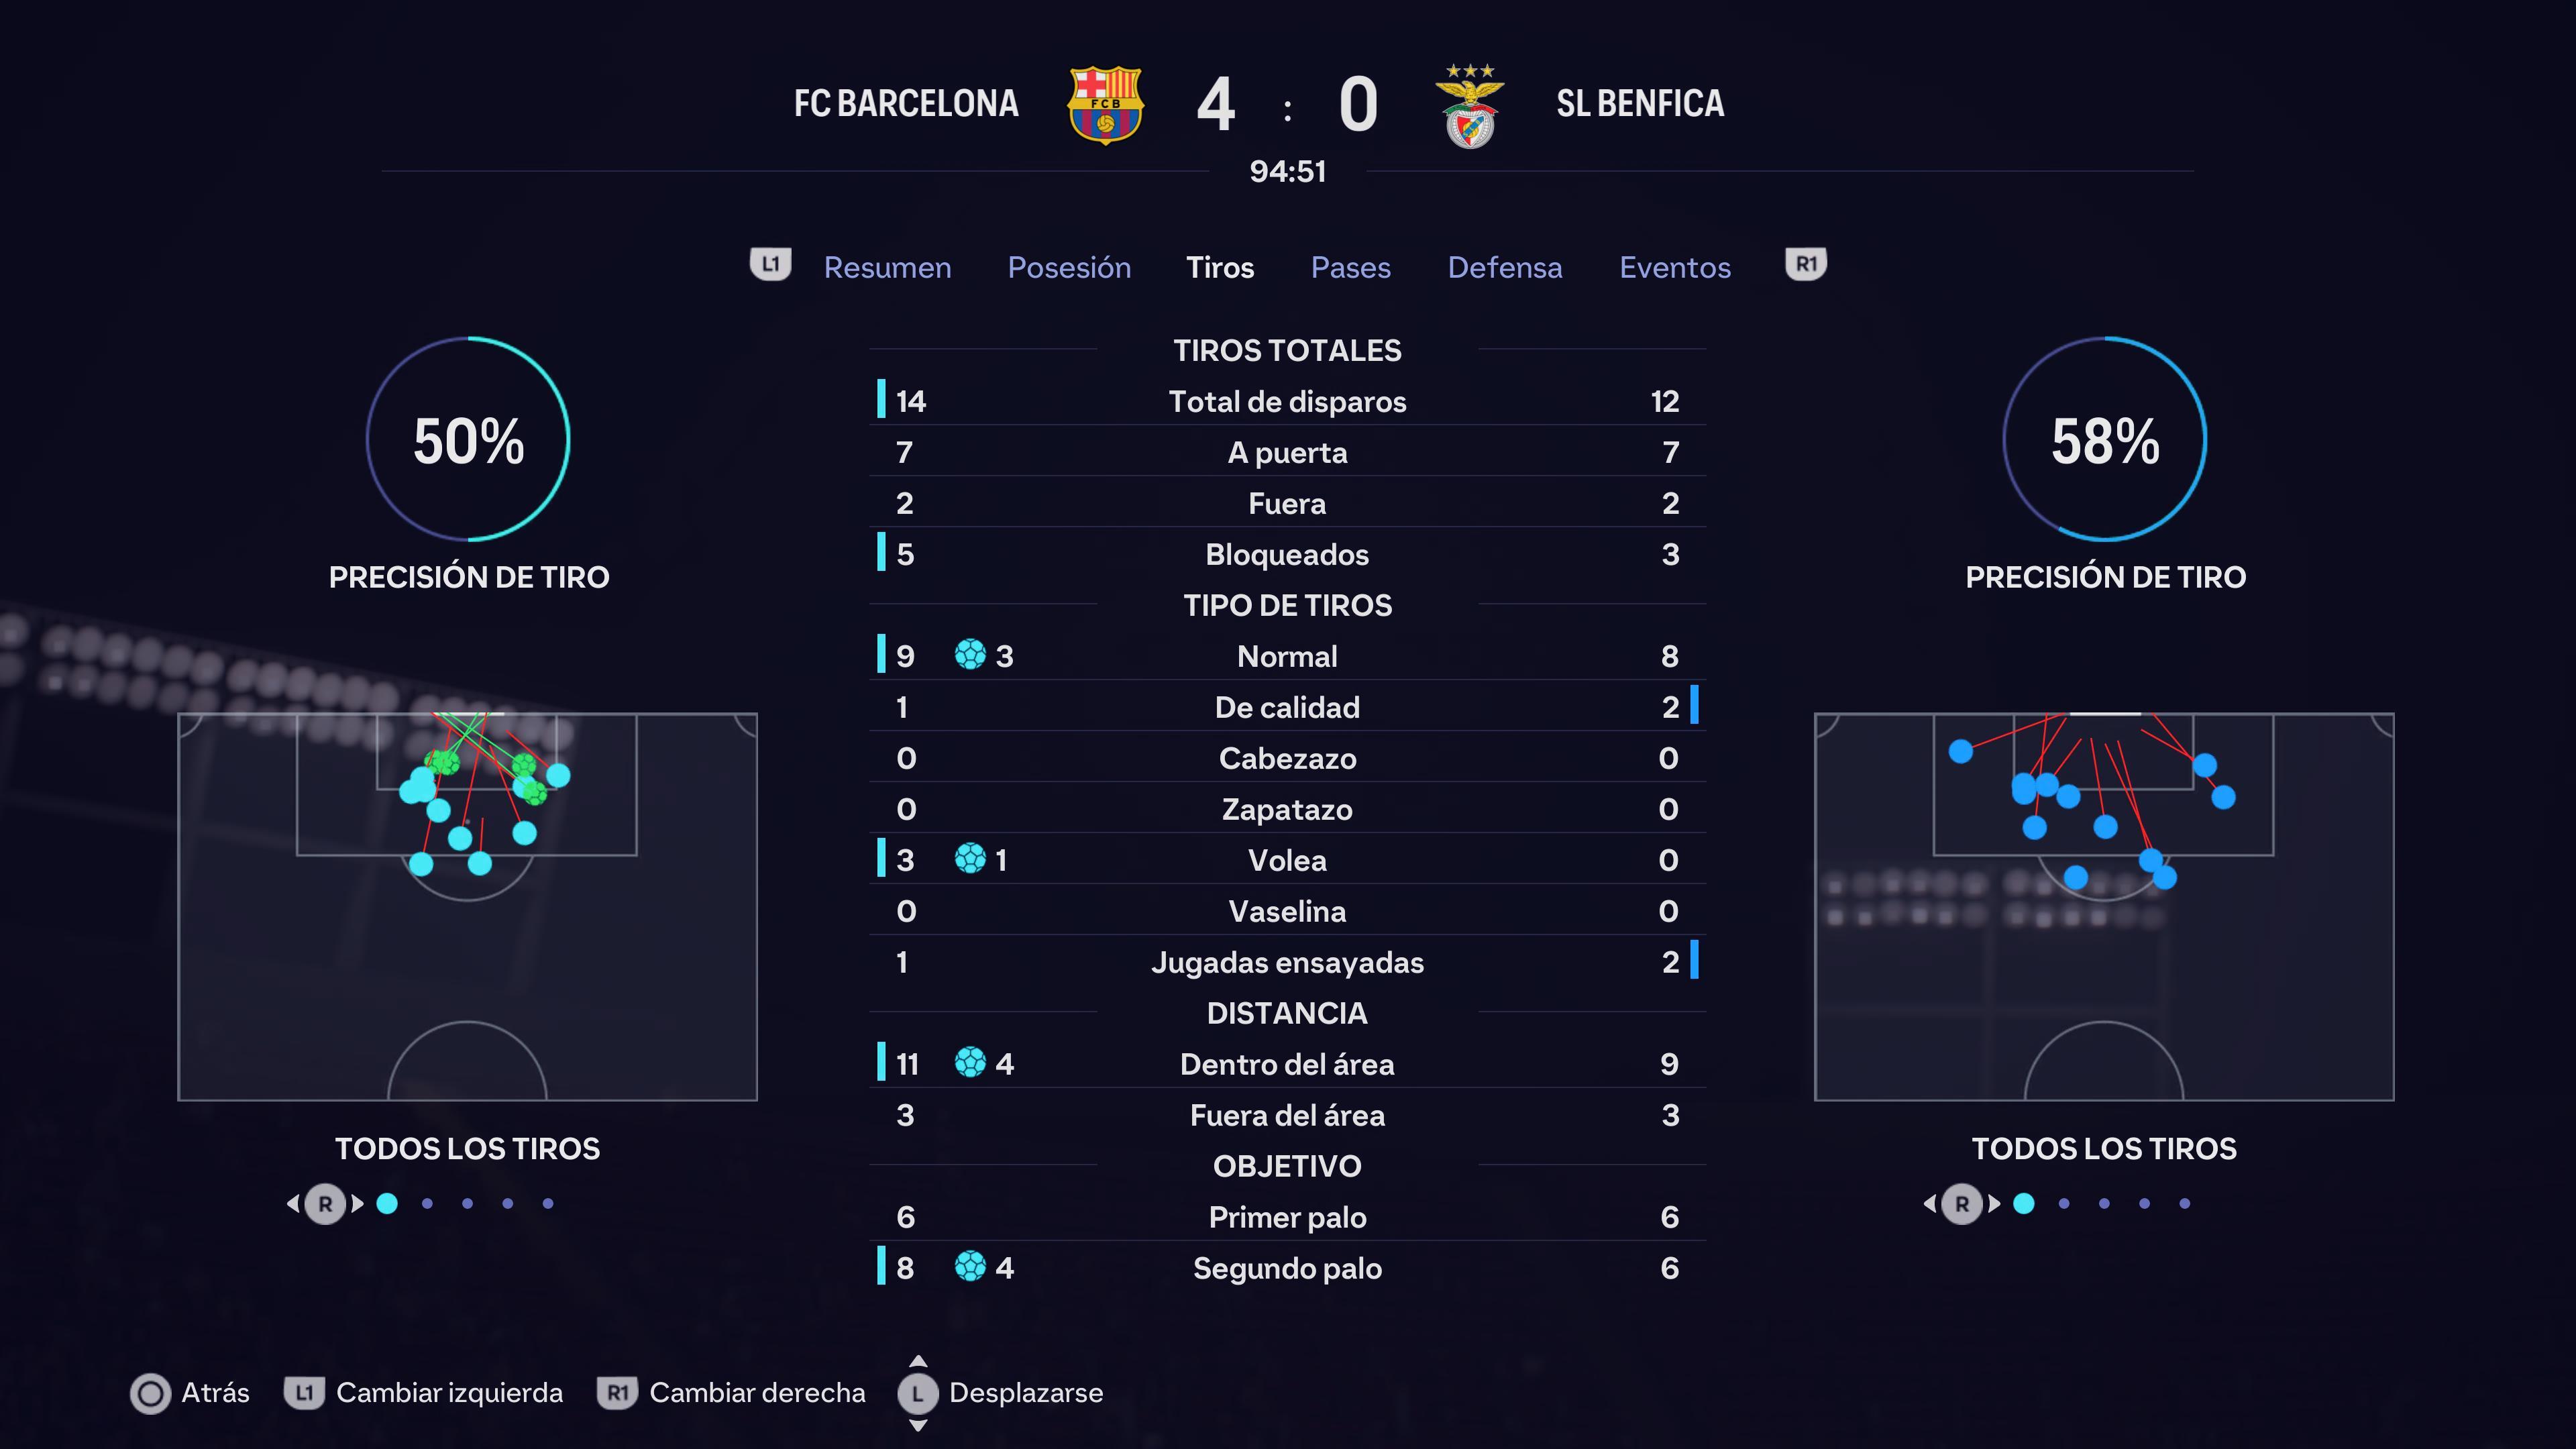Click the FC Barcelona club crest
This screenshot has width=2576, height=1449.
pyautogui.click(x=1106, y=105)
